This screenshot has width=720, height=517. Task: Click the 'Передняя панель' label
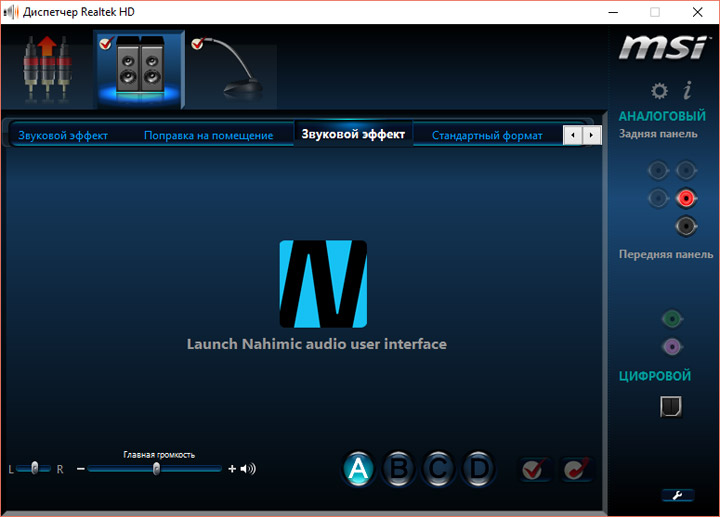pyautogui.click(x=666, y=254)
